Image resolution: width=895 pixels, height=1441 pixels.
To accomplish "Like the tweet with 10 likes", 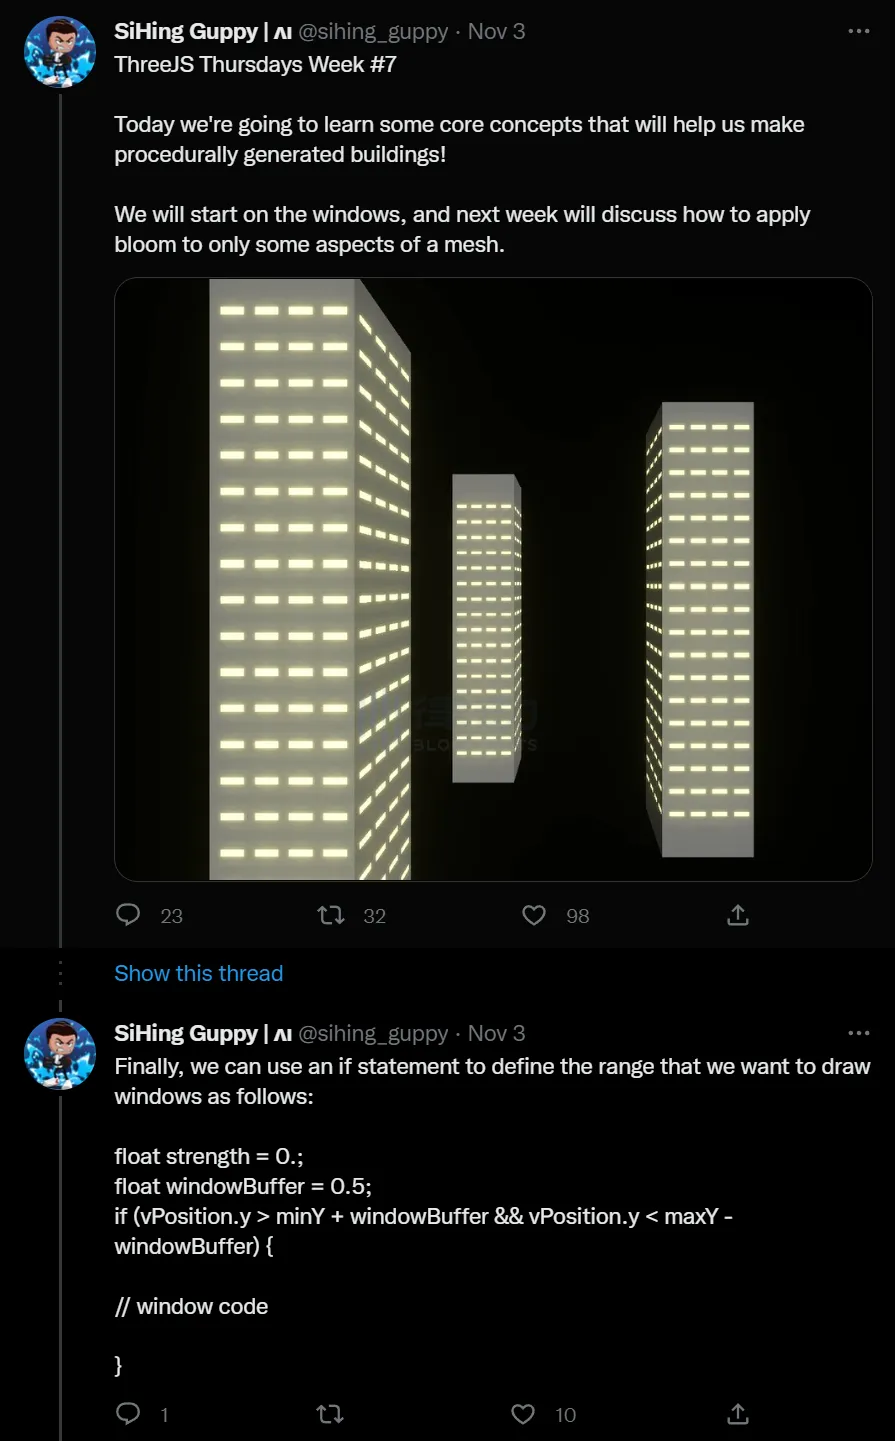I will (x=523, y=1413).
